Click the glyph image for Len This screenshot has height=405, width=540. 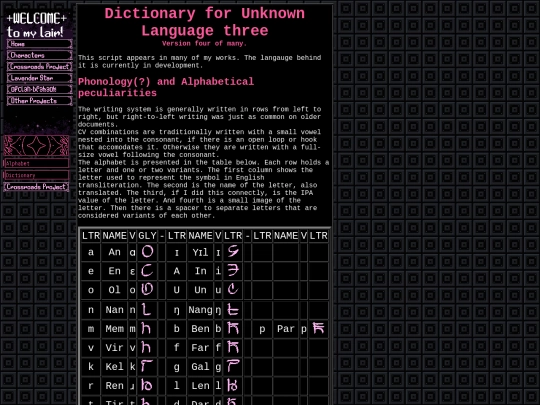click(x=233, y=385)
